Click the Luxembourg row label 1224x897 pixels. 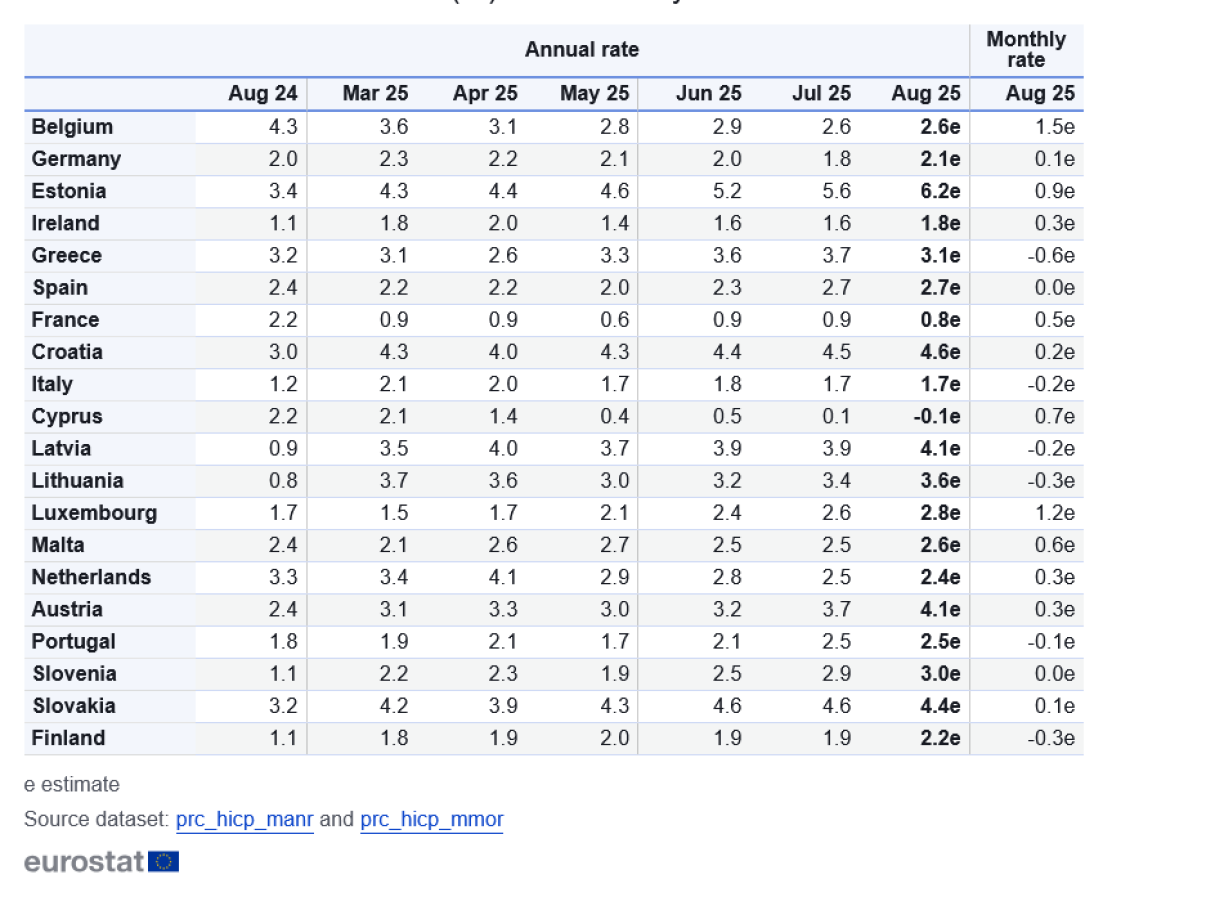click(94, 513)
